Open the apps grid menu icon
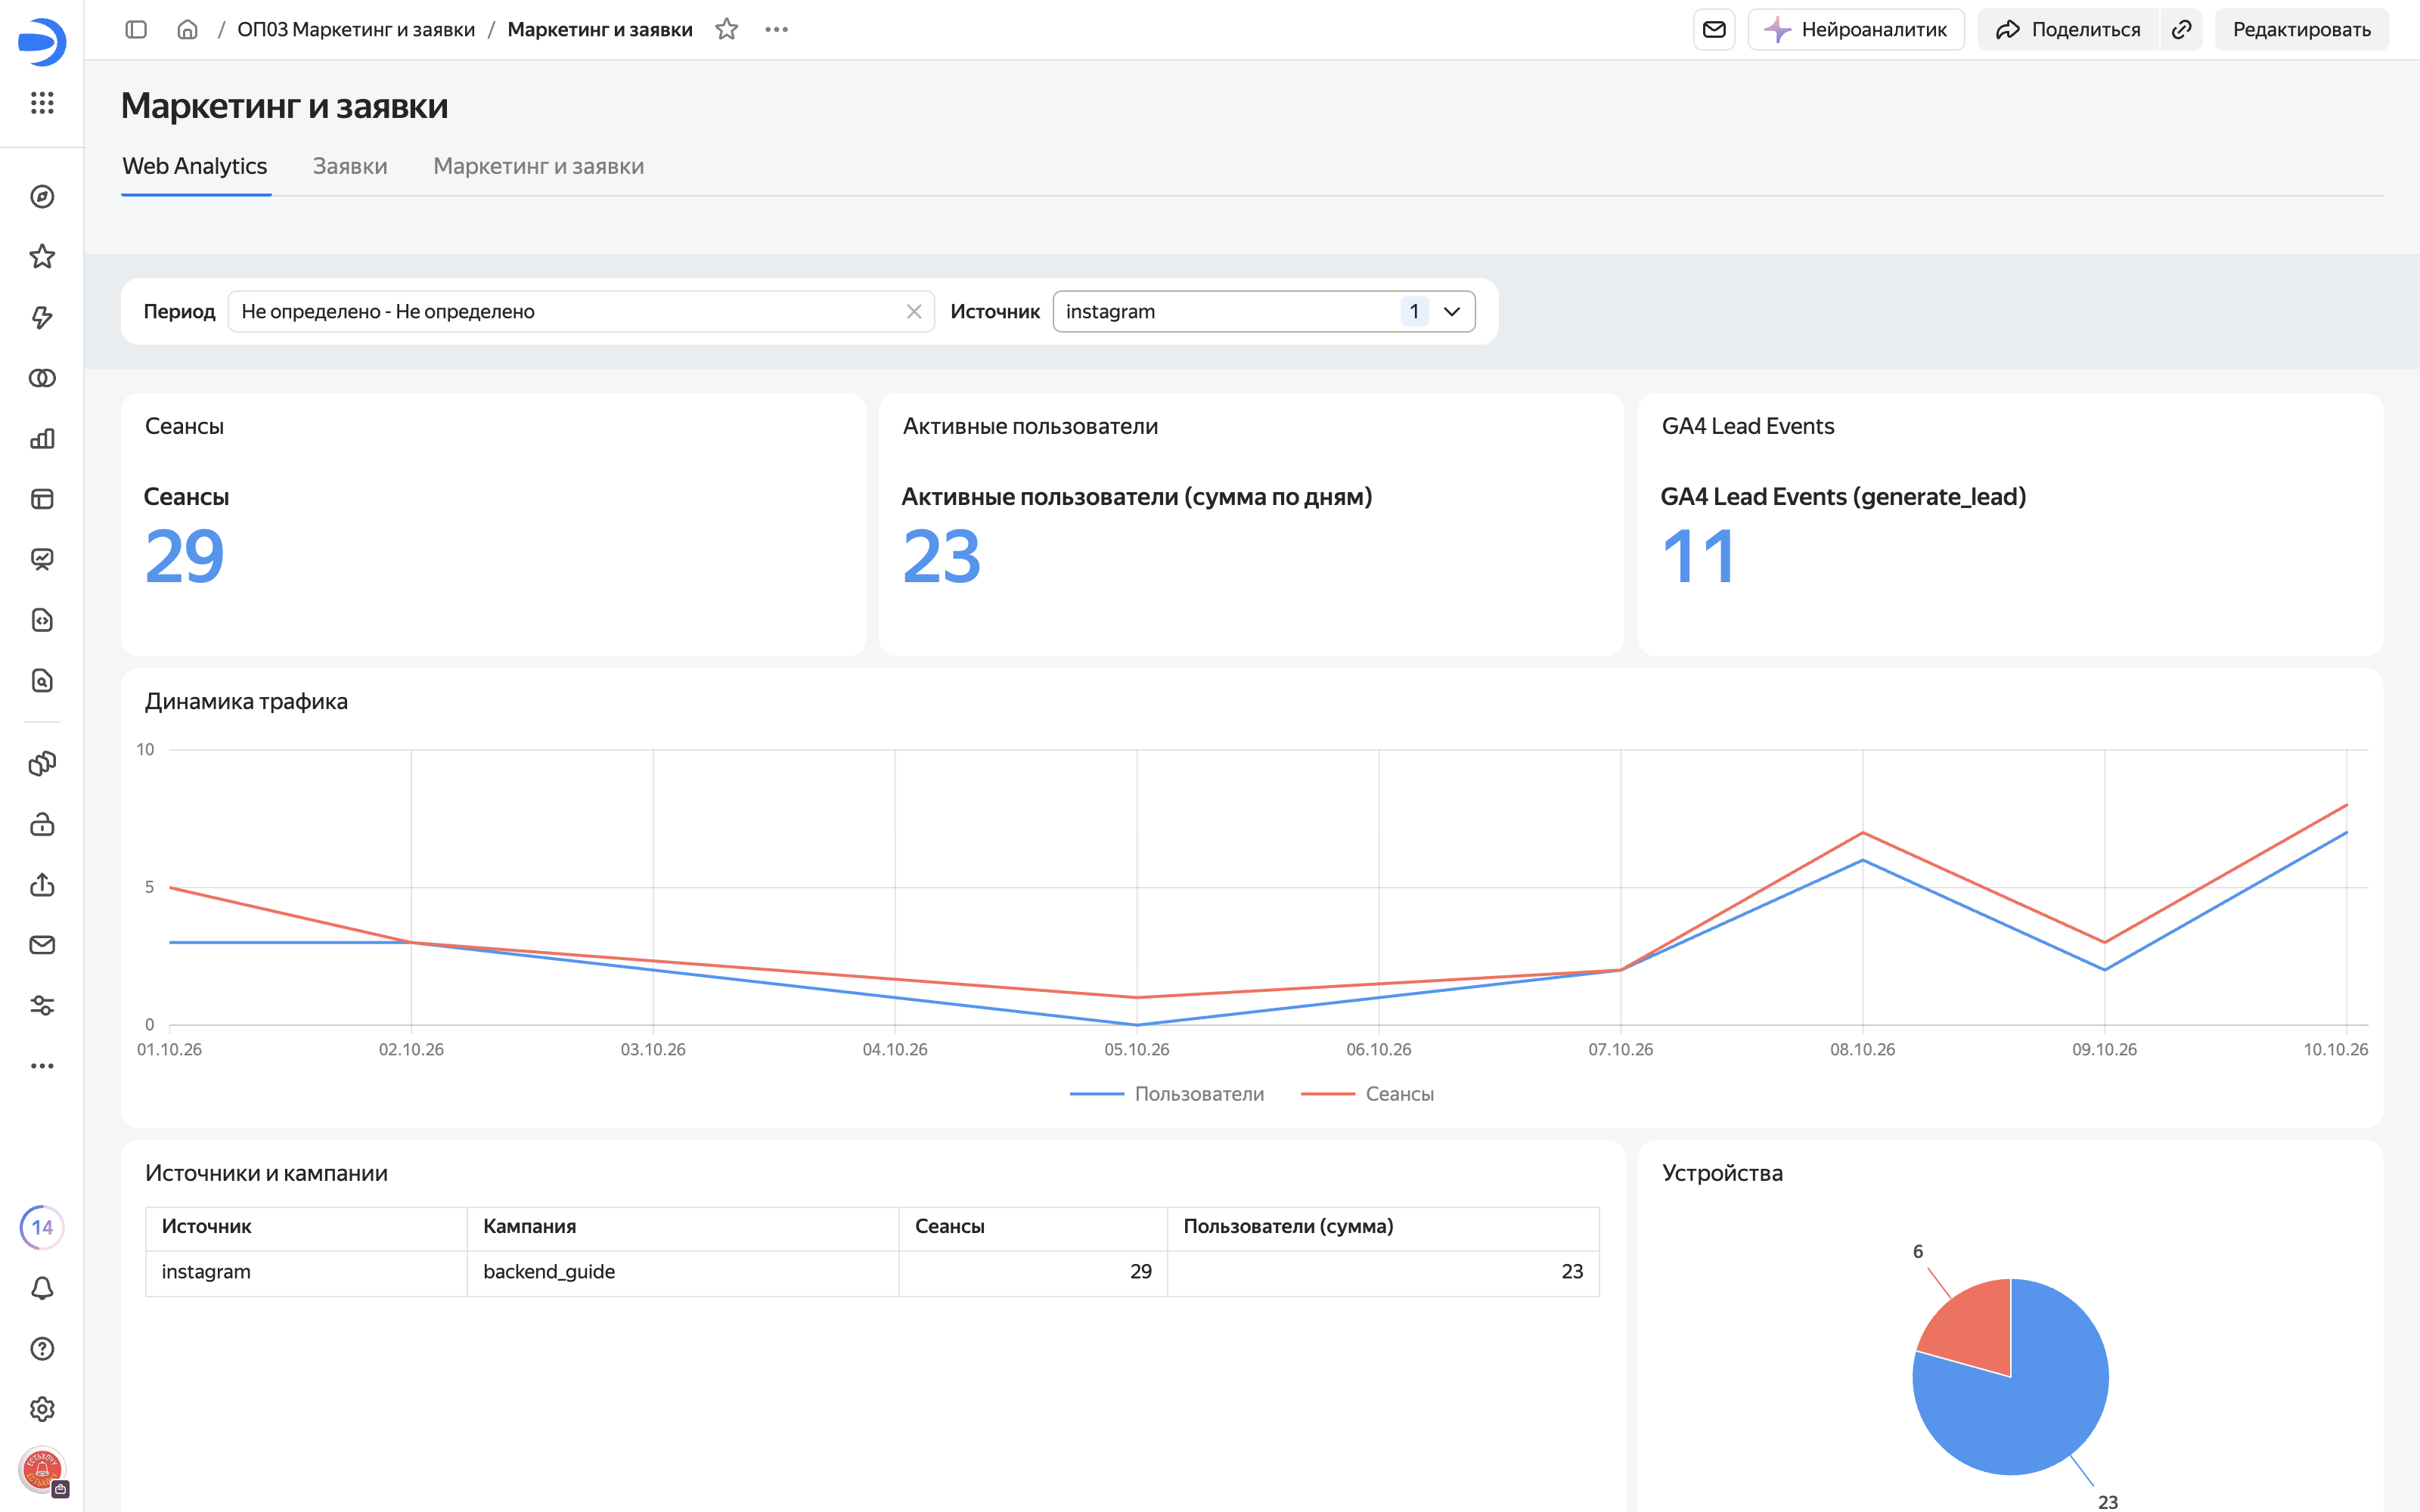 [x=42, y=103]
